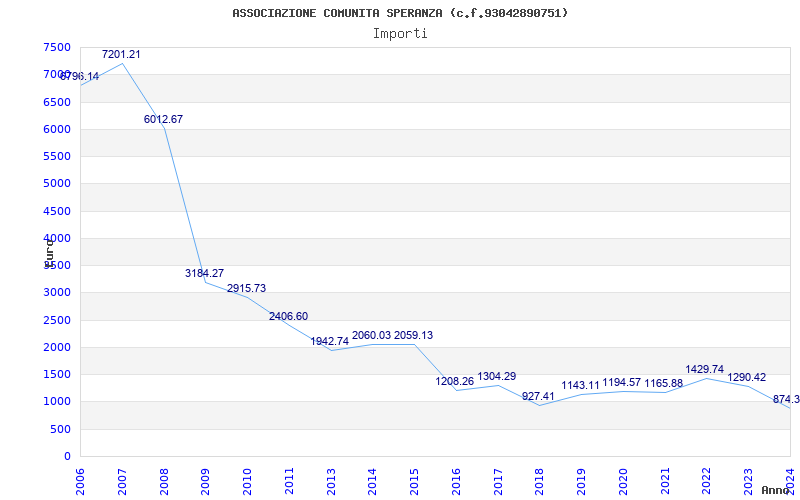Click the 3000 y-axis tick label
The image size is (800, 500).
(x=57, y=293)
